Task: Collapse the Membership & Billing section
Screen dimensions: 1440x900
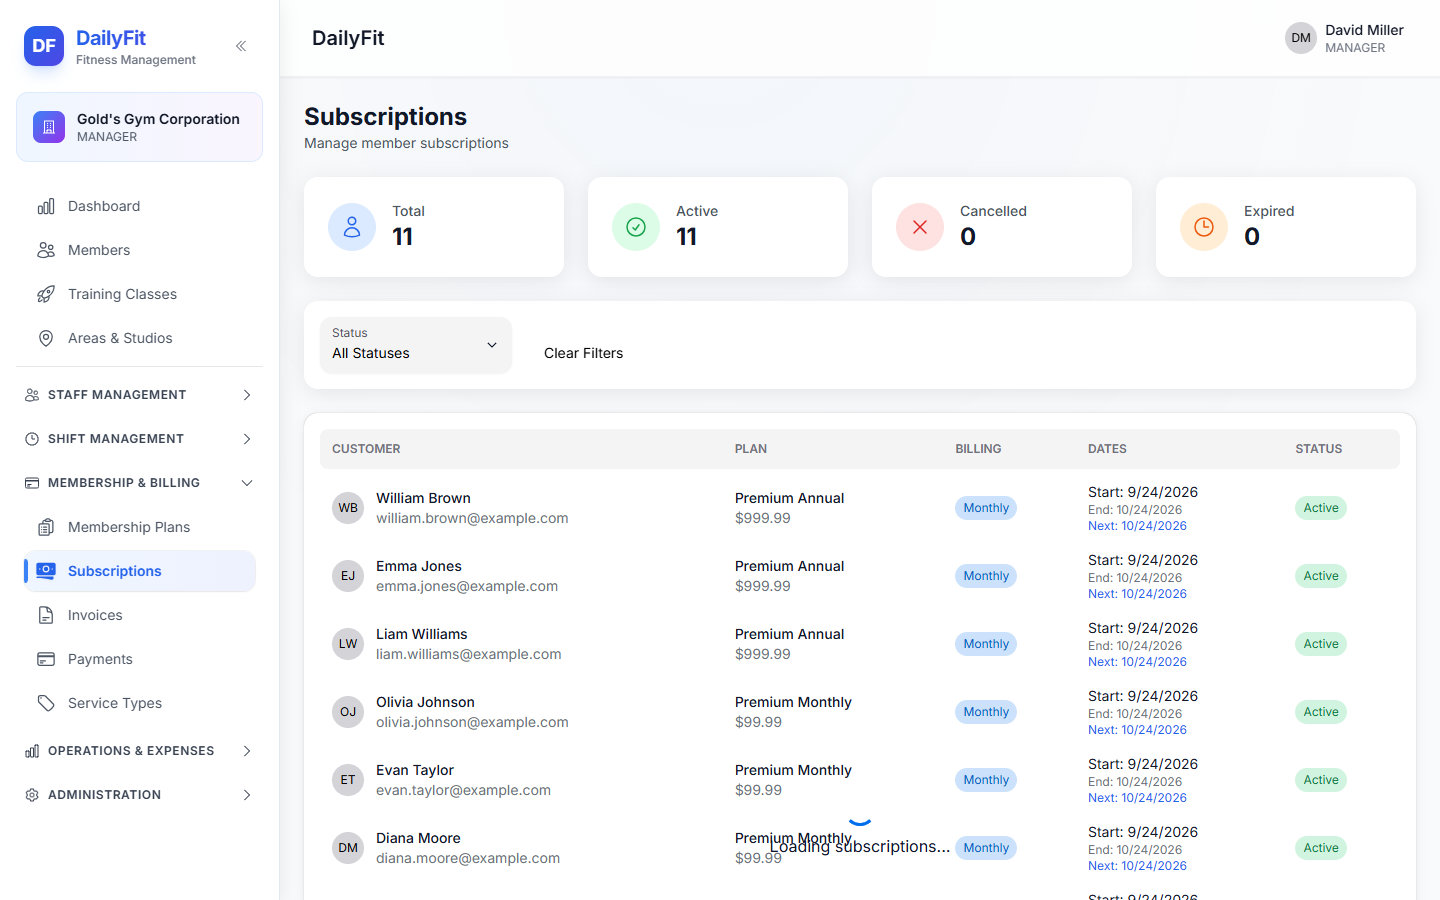Action: click(x=139, y=483)
